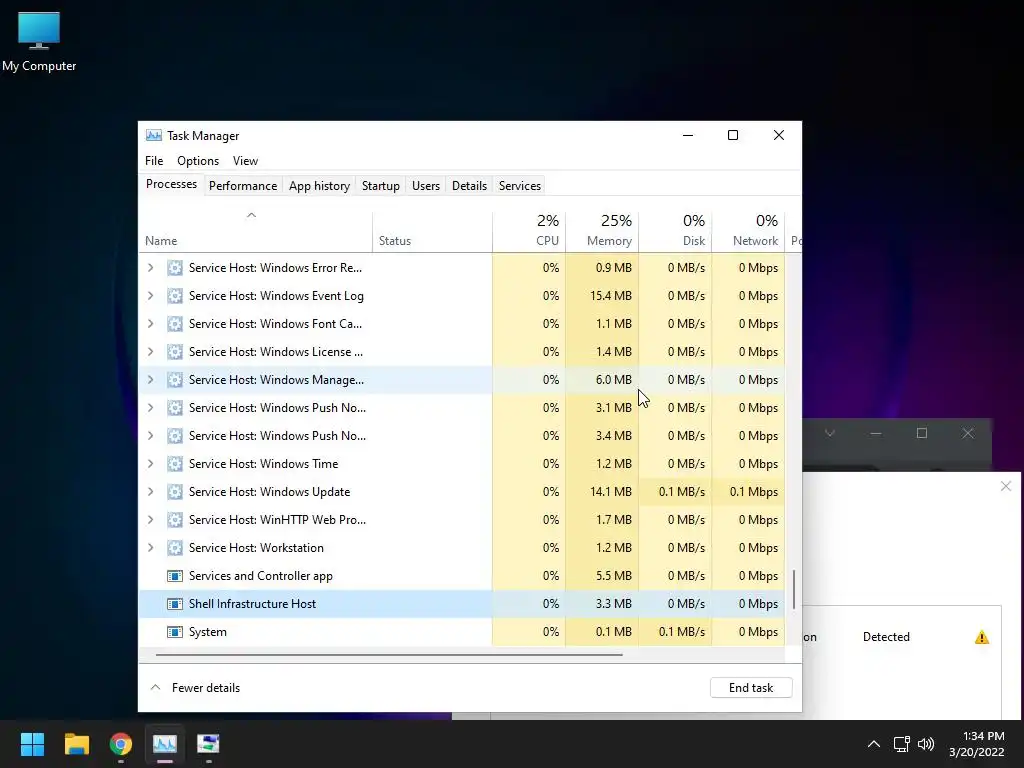Click Task Manager icon in the taskbar
Viewport: 1024px width, 768px height.
165,744
